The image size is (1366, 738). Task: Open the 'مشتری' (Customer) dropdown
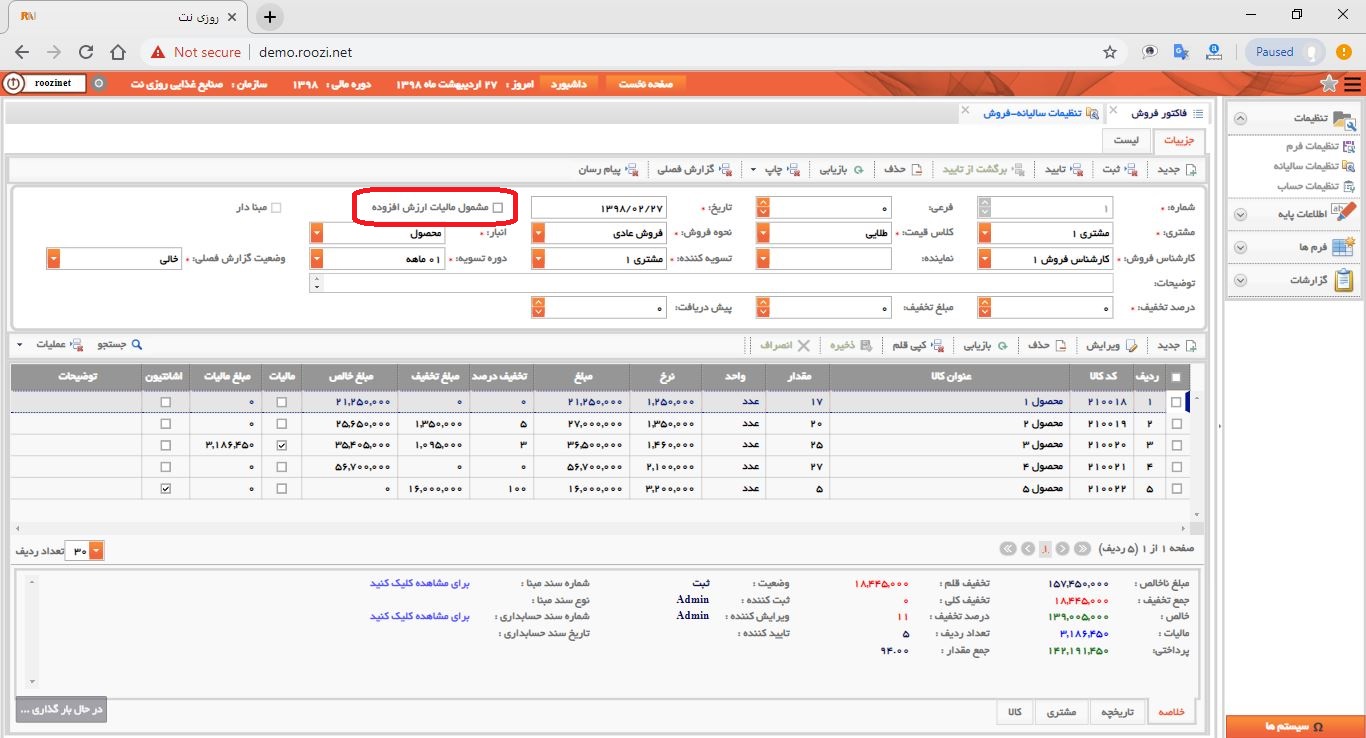(985, 233)
